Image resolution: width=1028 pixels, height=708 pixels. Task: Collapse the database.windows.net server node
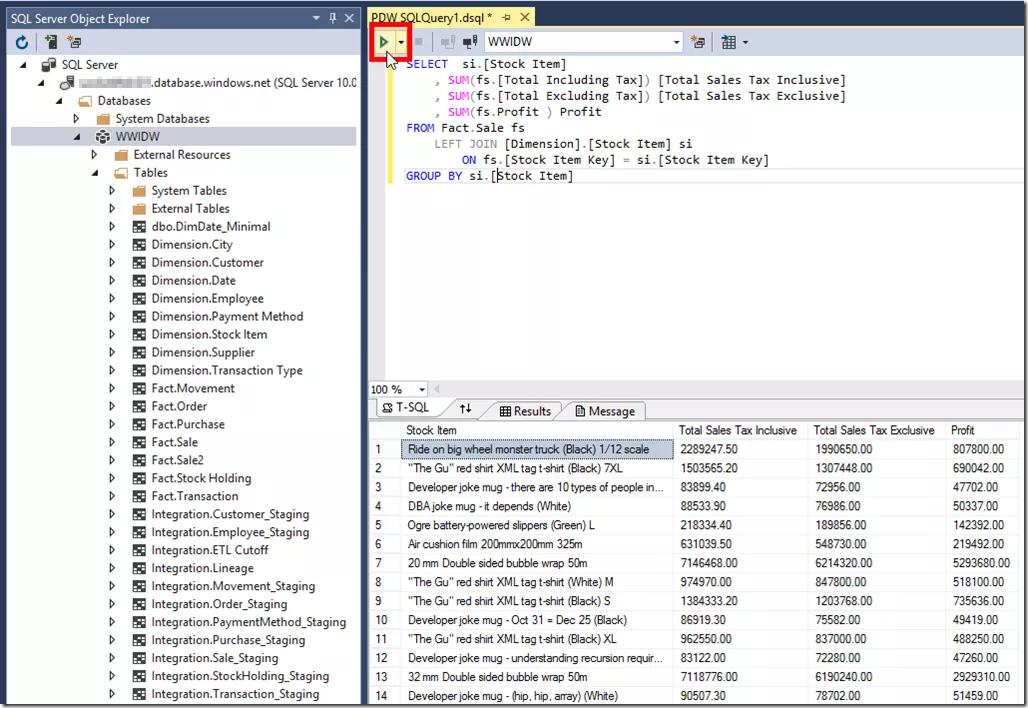tap(41, 83)
